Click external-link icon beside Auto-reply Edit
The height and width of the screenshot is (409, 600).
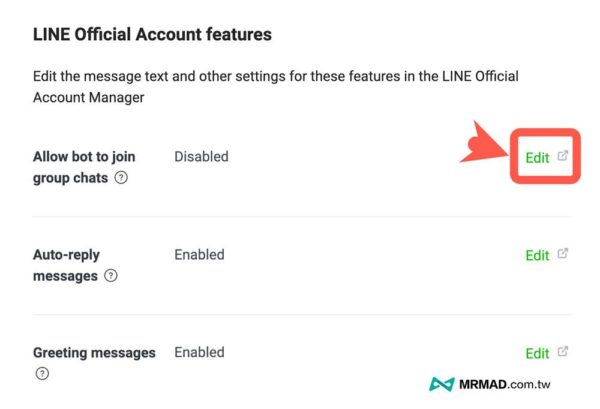(x=563, y=254)
